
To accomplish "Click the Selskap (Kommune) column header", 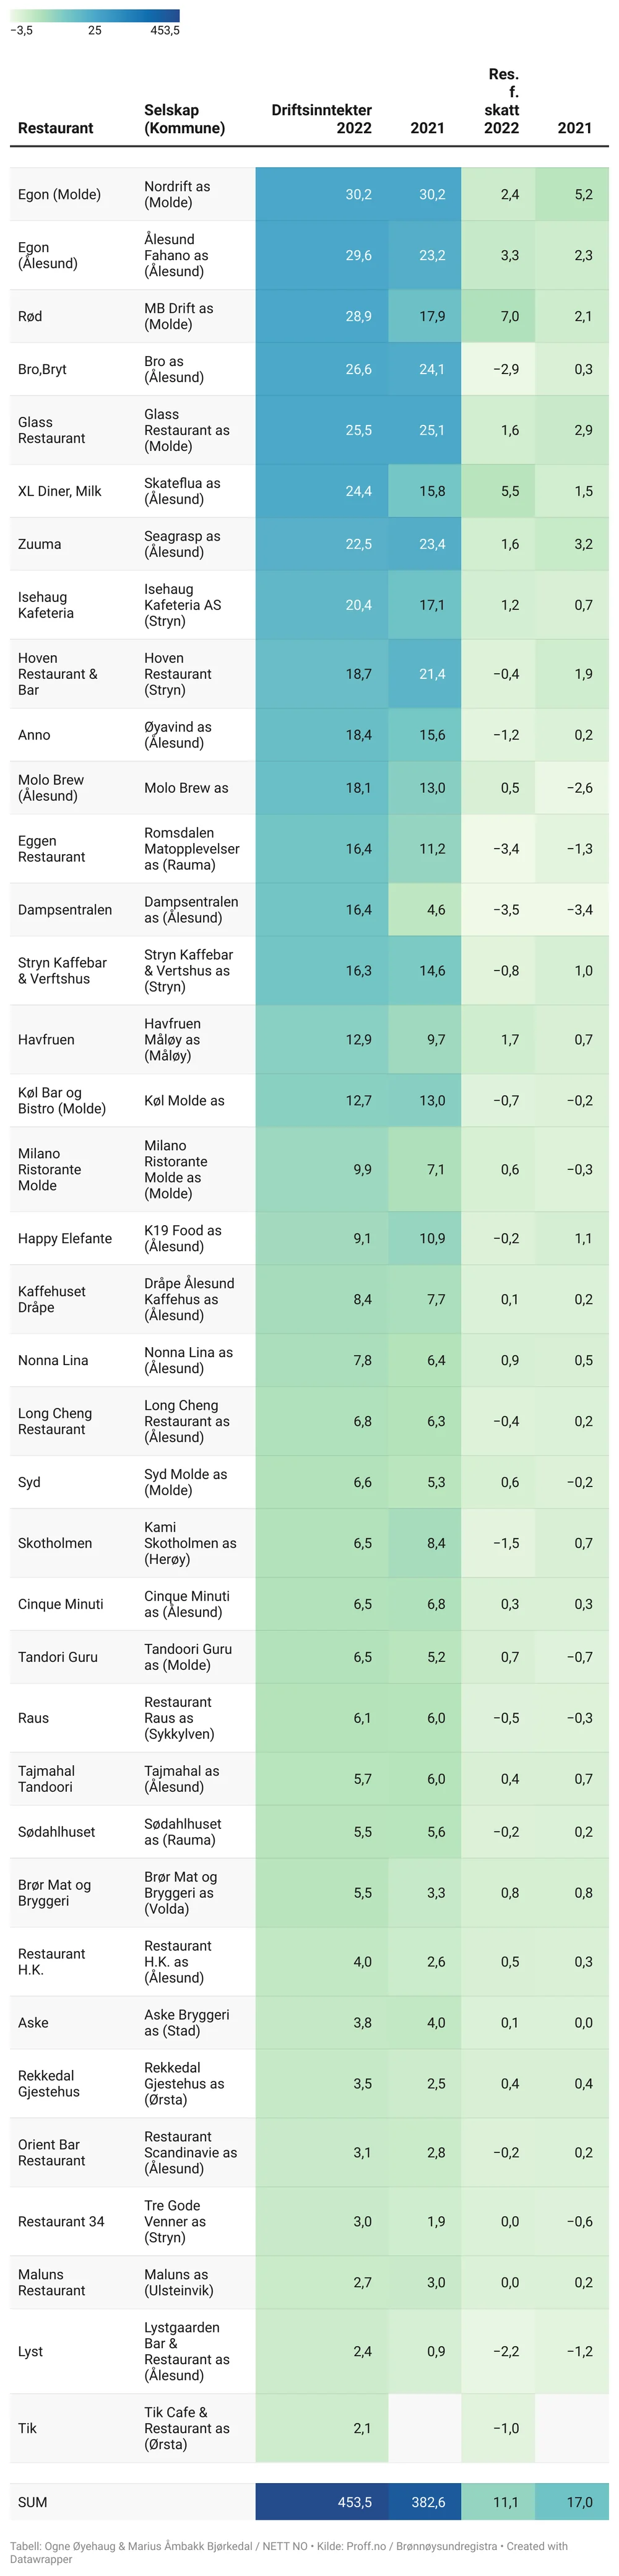I will 184,119.
